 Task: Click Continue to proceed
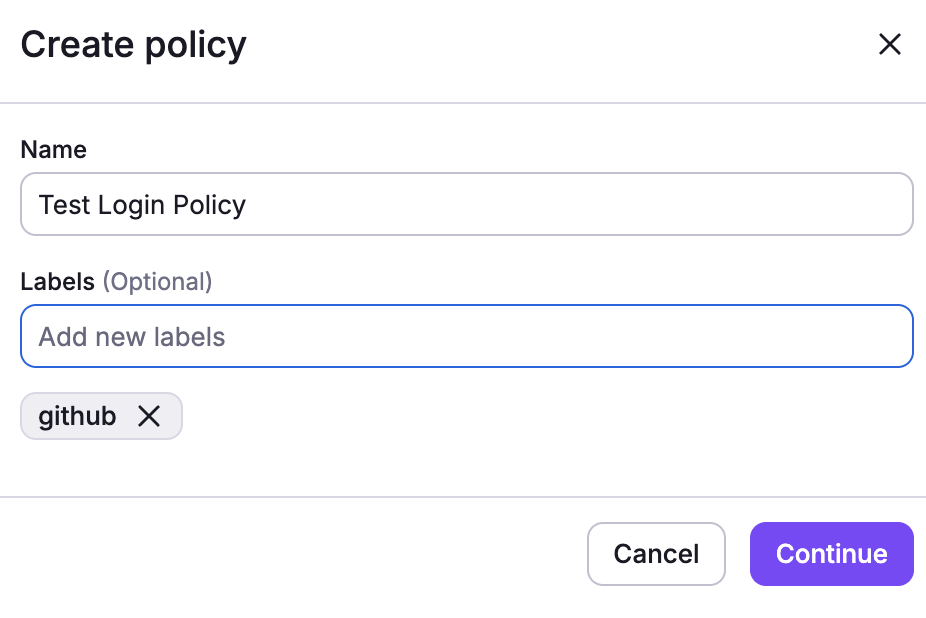point(831,554)
